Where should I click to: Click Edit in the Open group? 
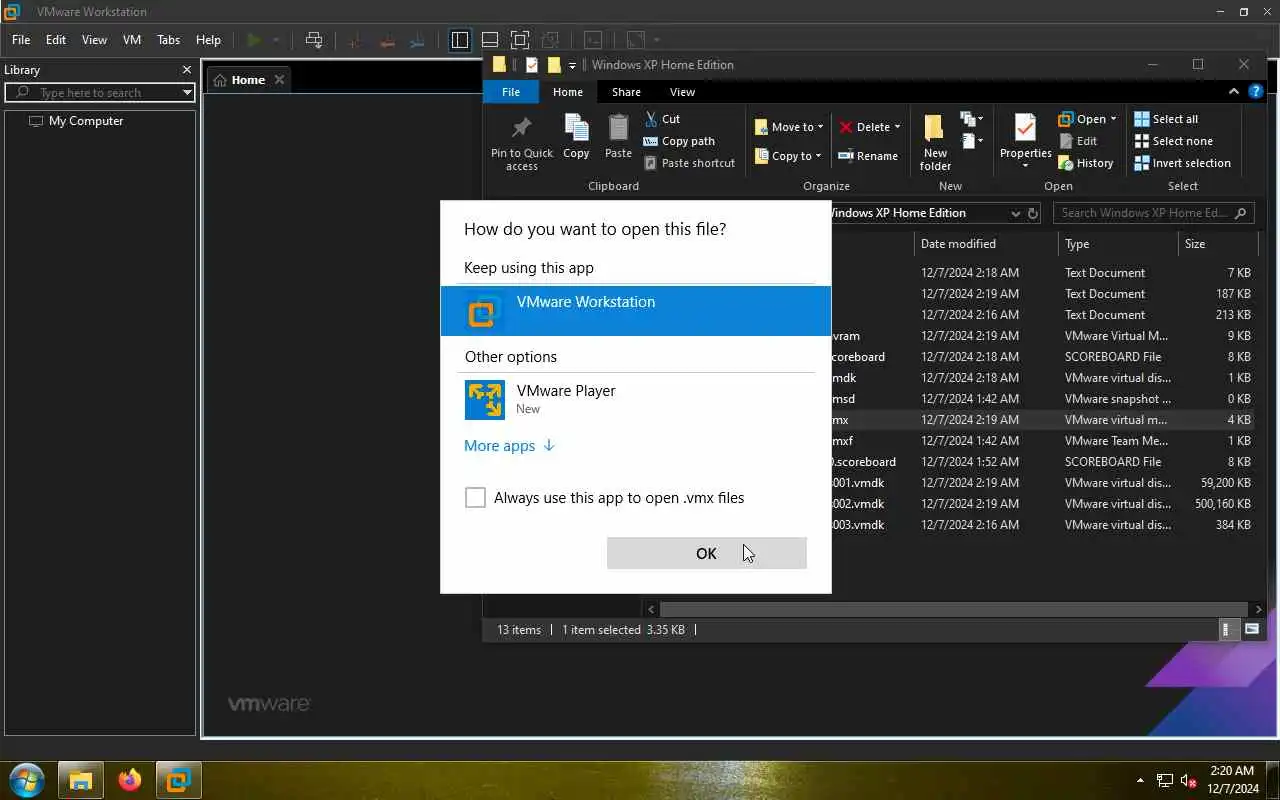click(1078, 141)
